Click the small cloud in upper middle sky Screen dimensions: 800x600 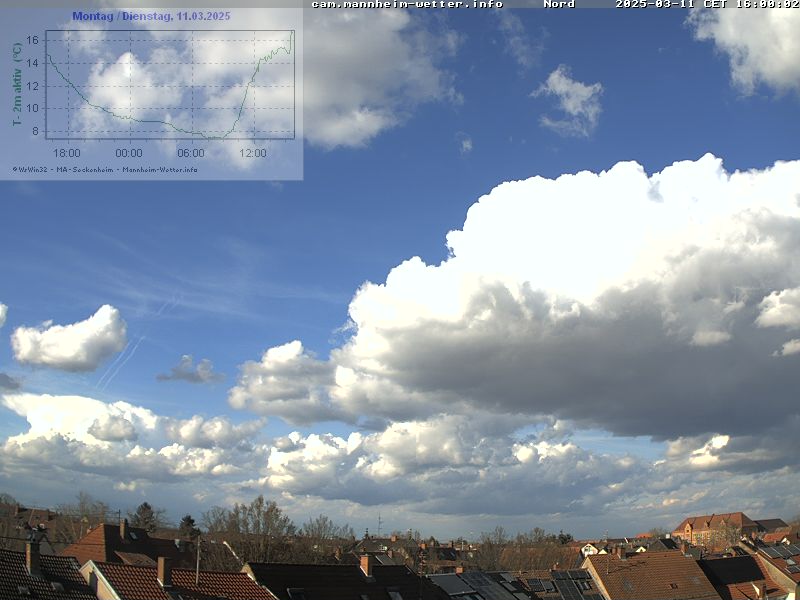(572, 100)
